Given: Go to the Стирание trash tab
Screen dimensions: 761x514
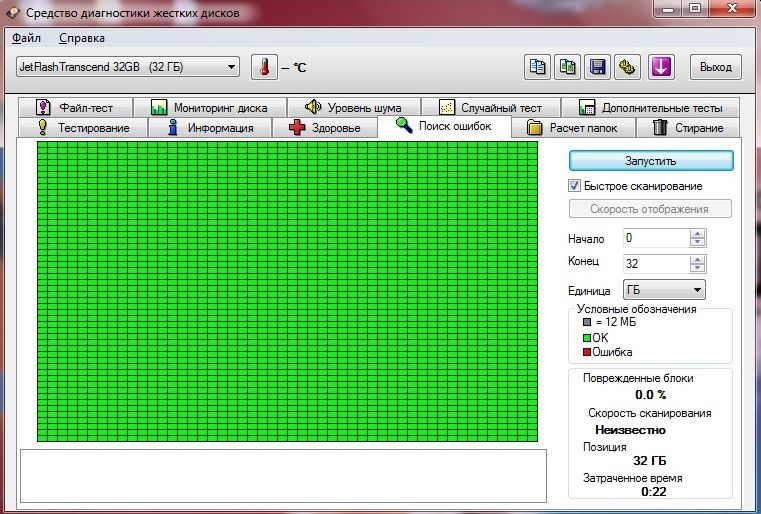Looking at the screenshot, I should pos(688,128).
